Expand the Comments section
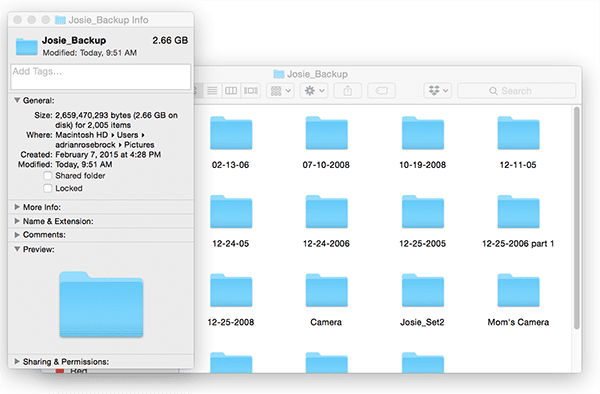This screenshot has height=394, width=600. click(x=17, y=234)
